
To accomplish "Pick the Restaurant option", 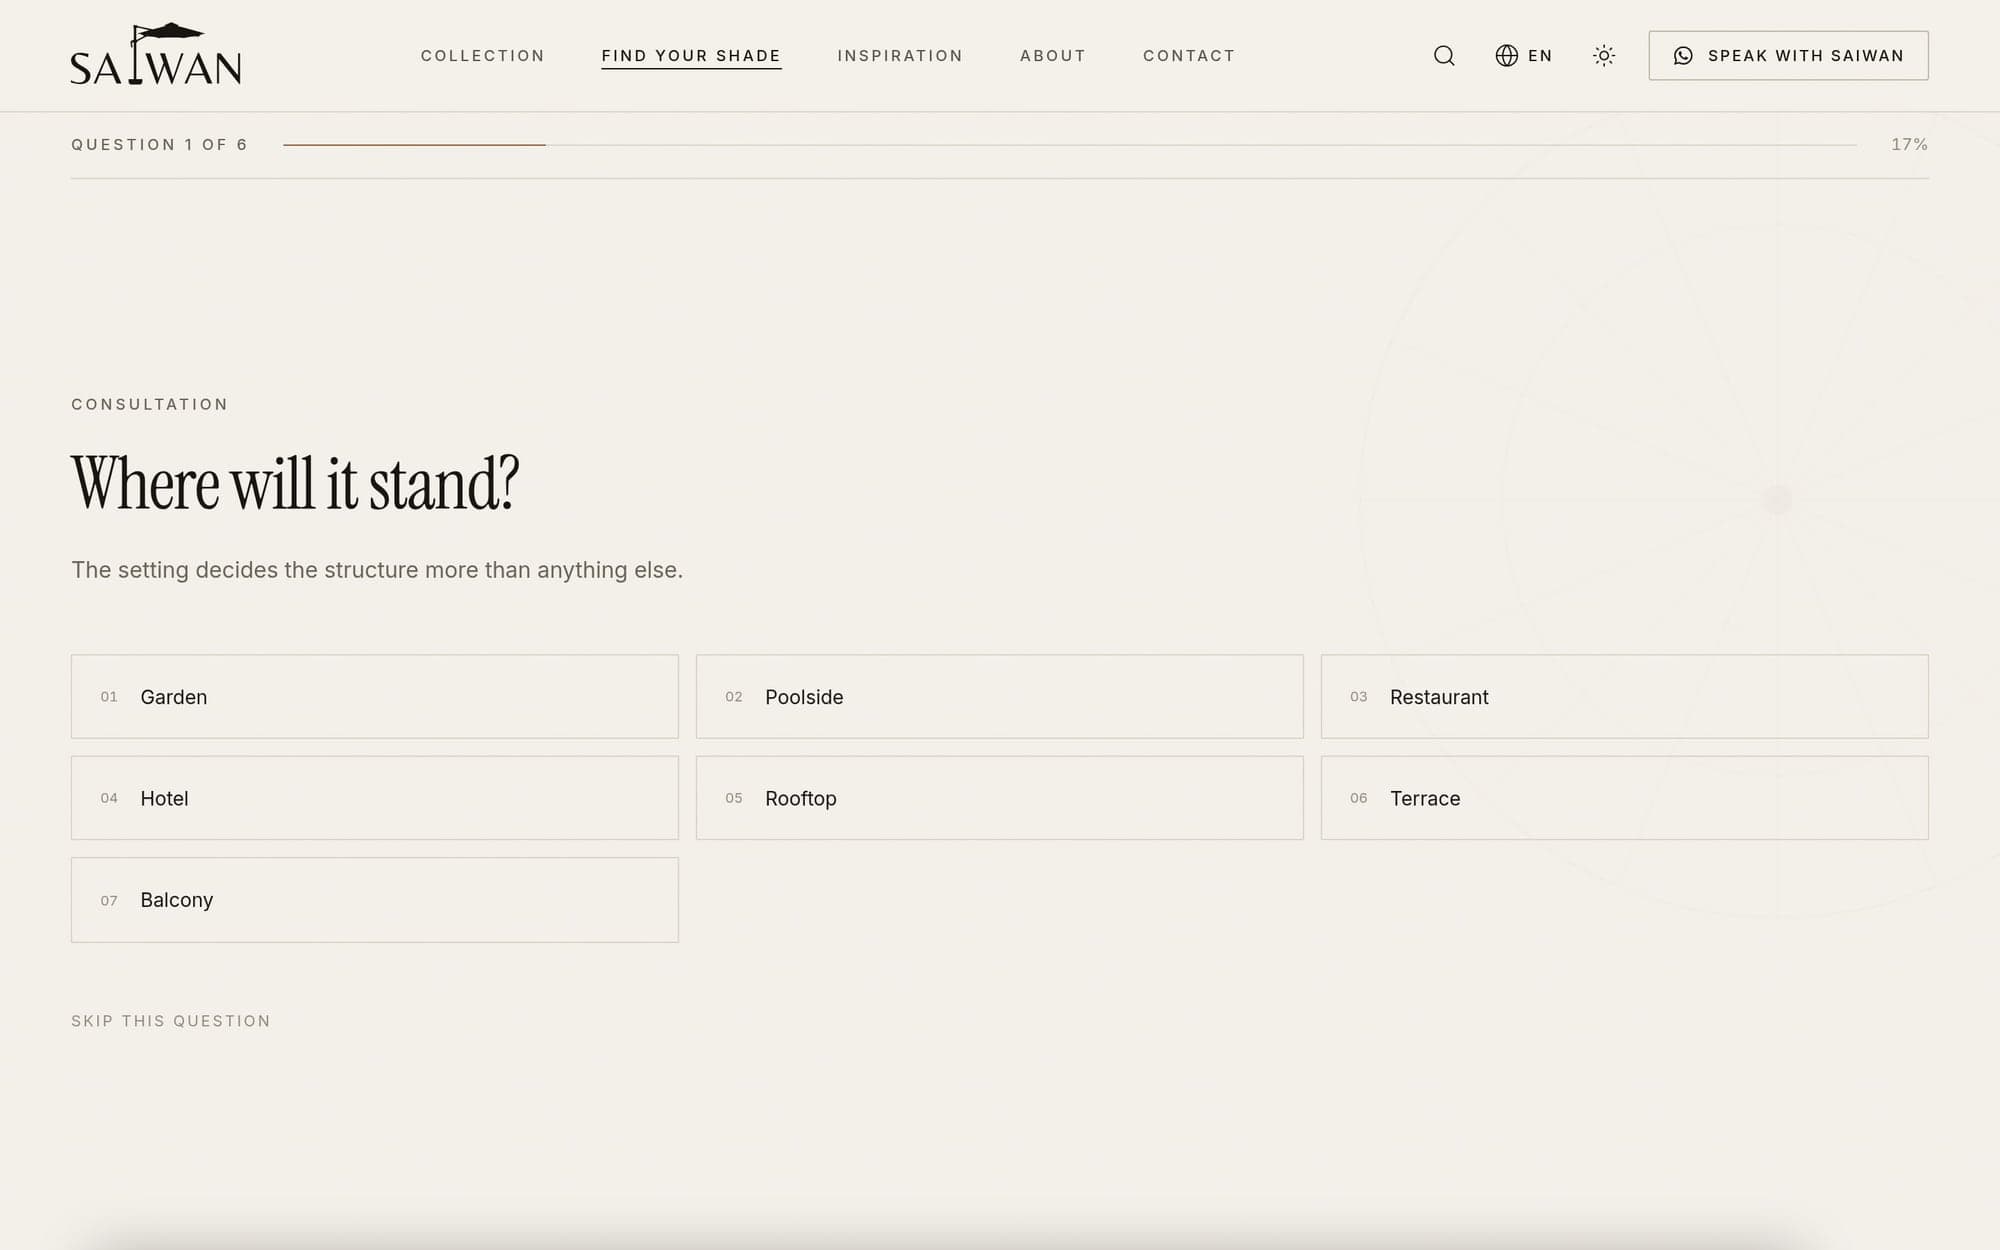I will click(x=1625, y=697).
